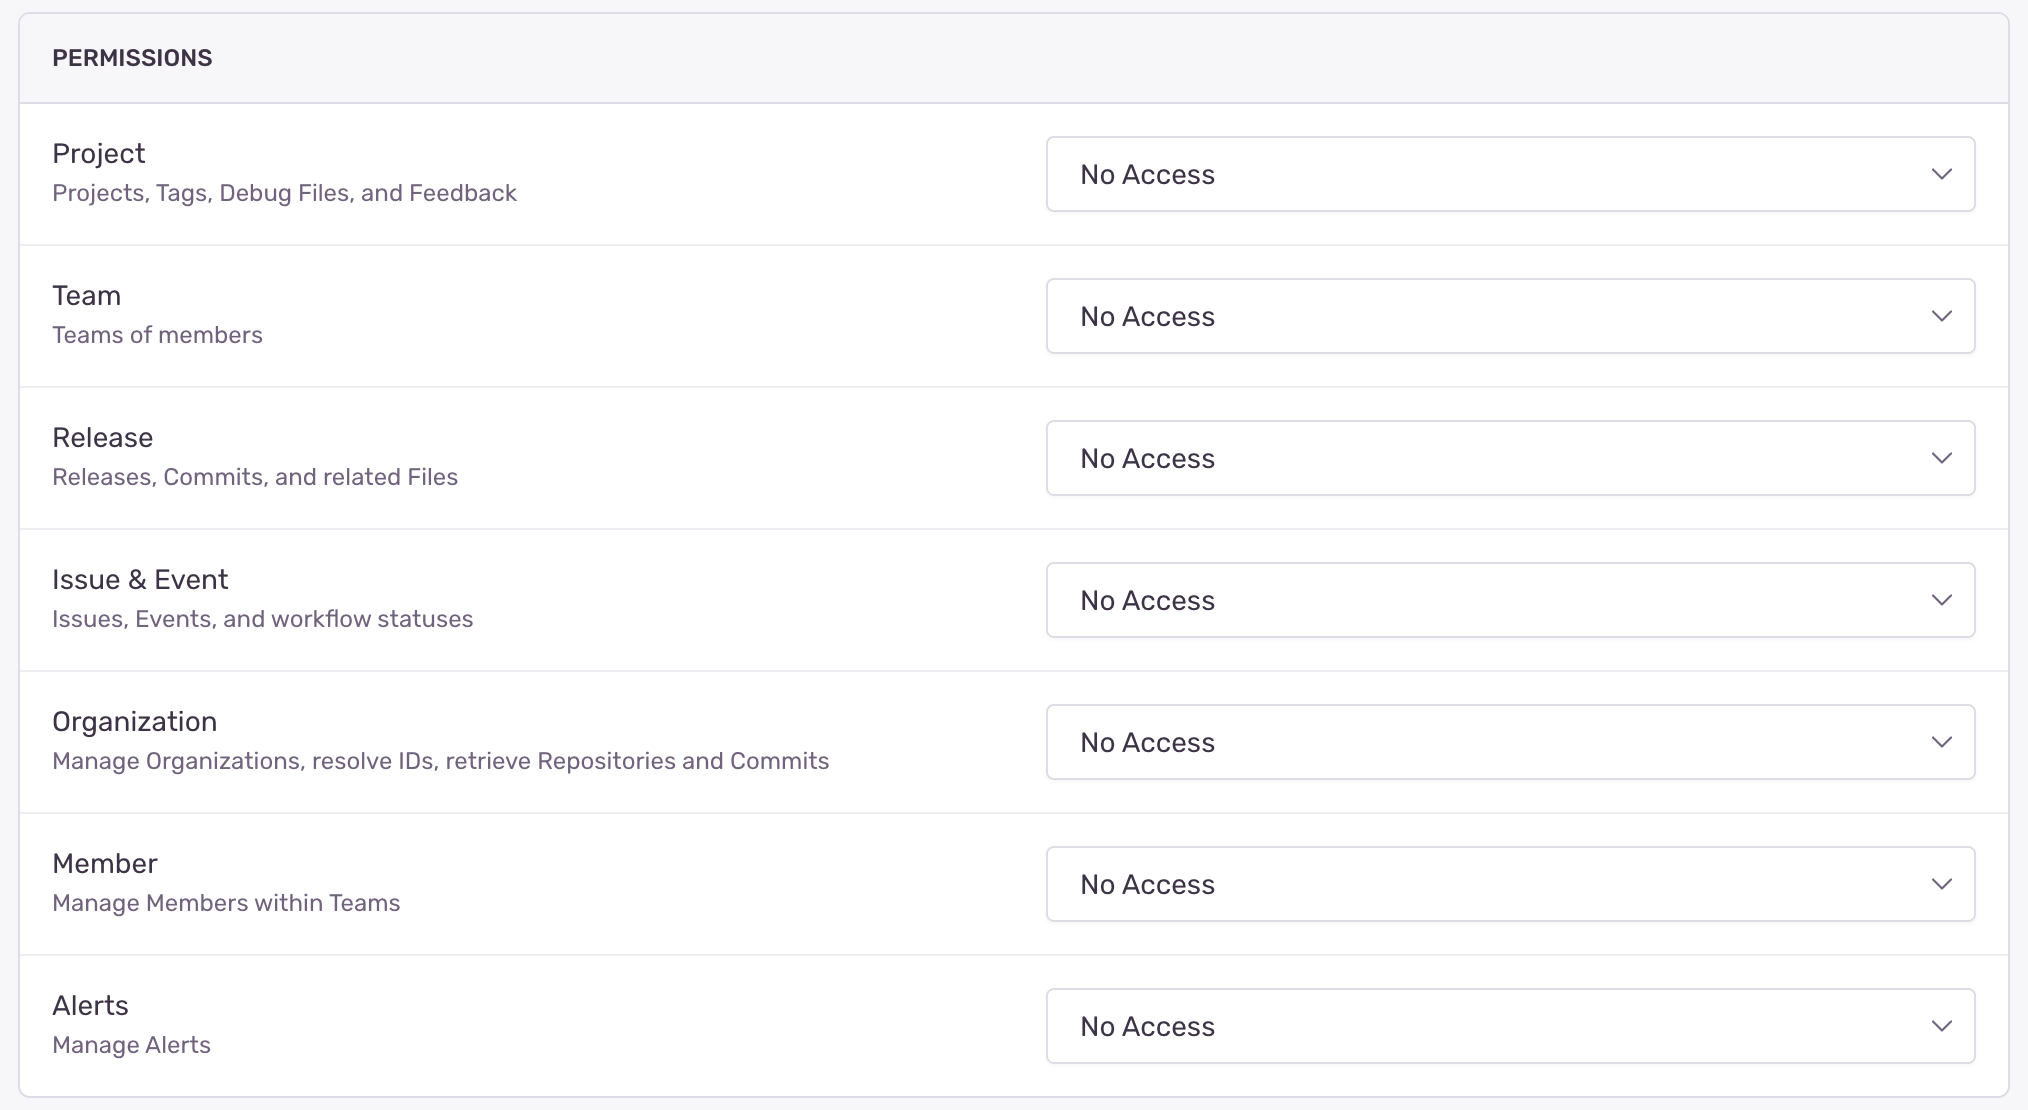This screenshot has height=1110, width=2028.
Task: Click the chevron arrow in Team row
Action: pos(1941,316)
